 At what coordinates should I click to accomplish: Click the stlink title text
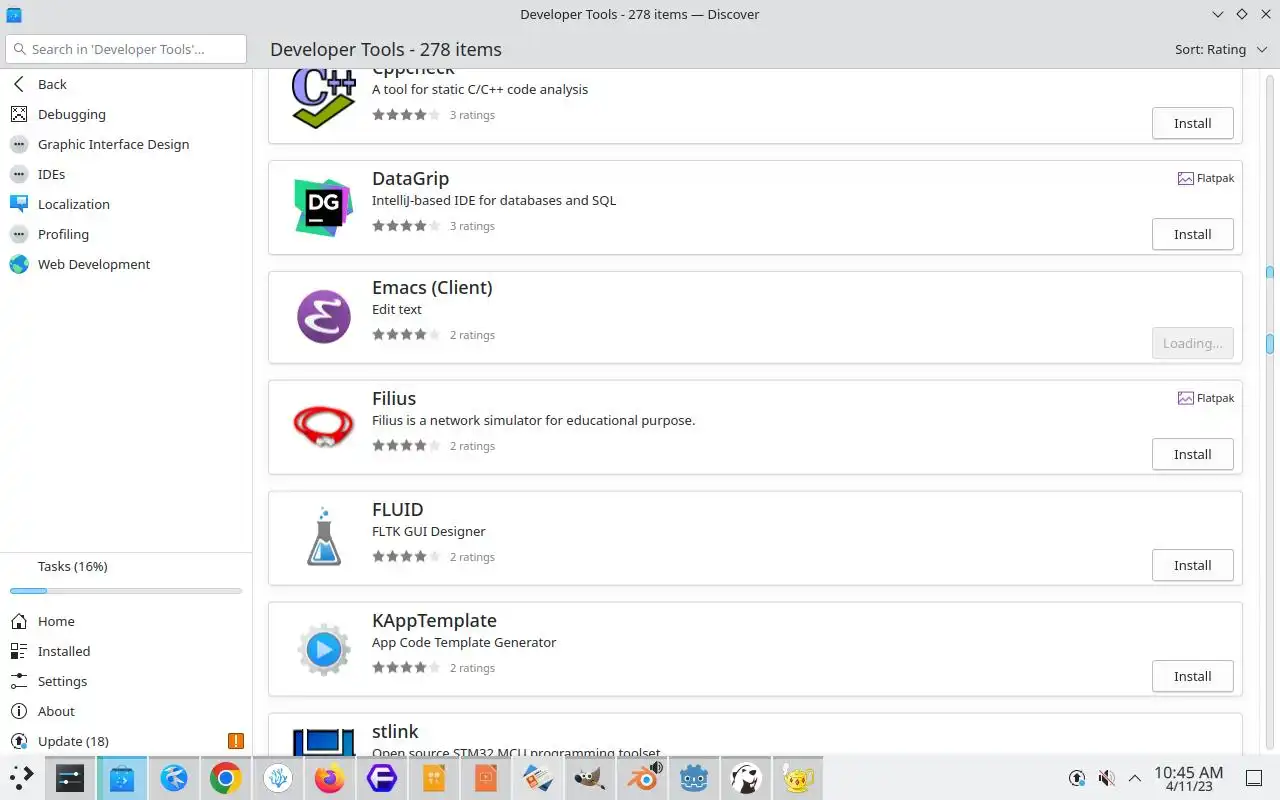[395, 731]
